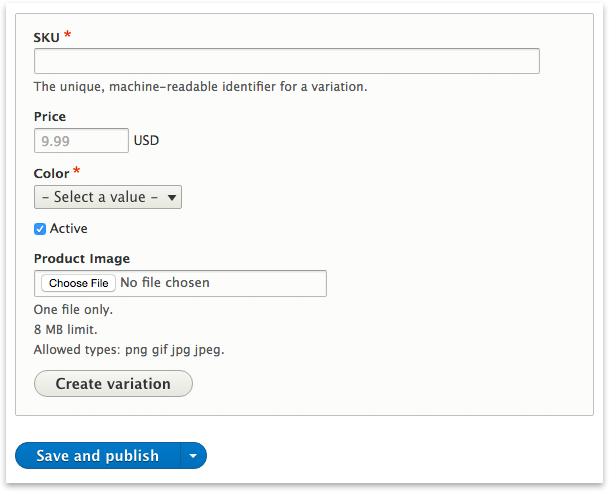The height and width of the screenshot is (492, 609).
Task: Open the Color 'Select a value' dropdown
Action: 108,197
